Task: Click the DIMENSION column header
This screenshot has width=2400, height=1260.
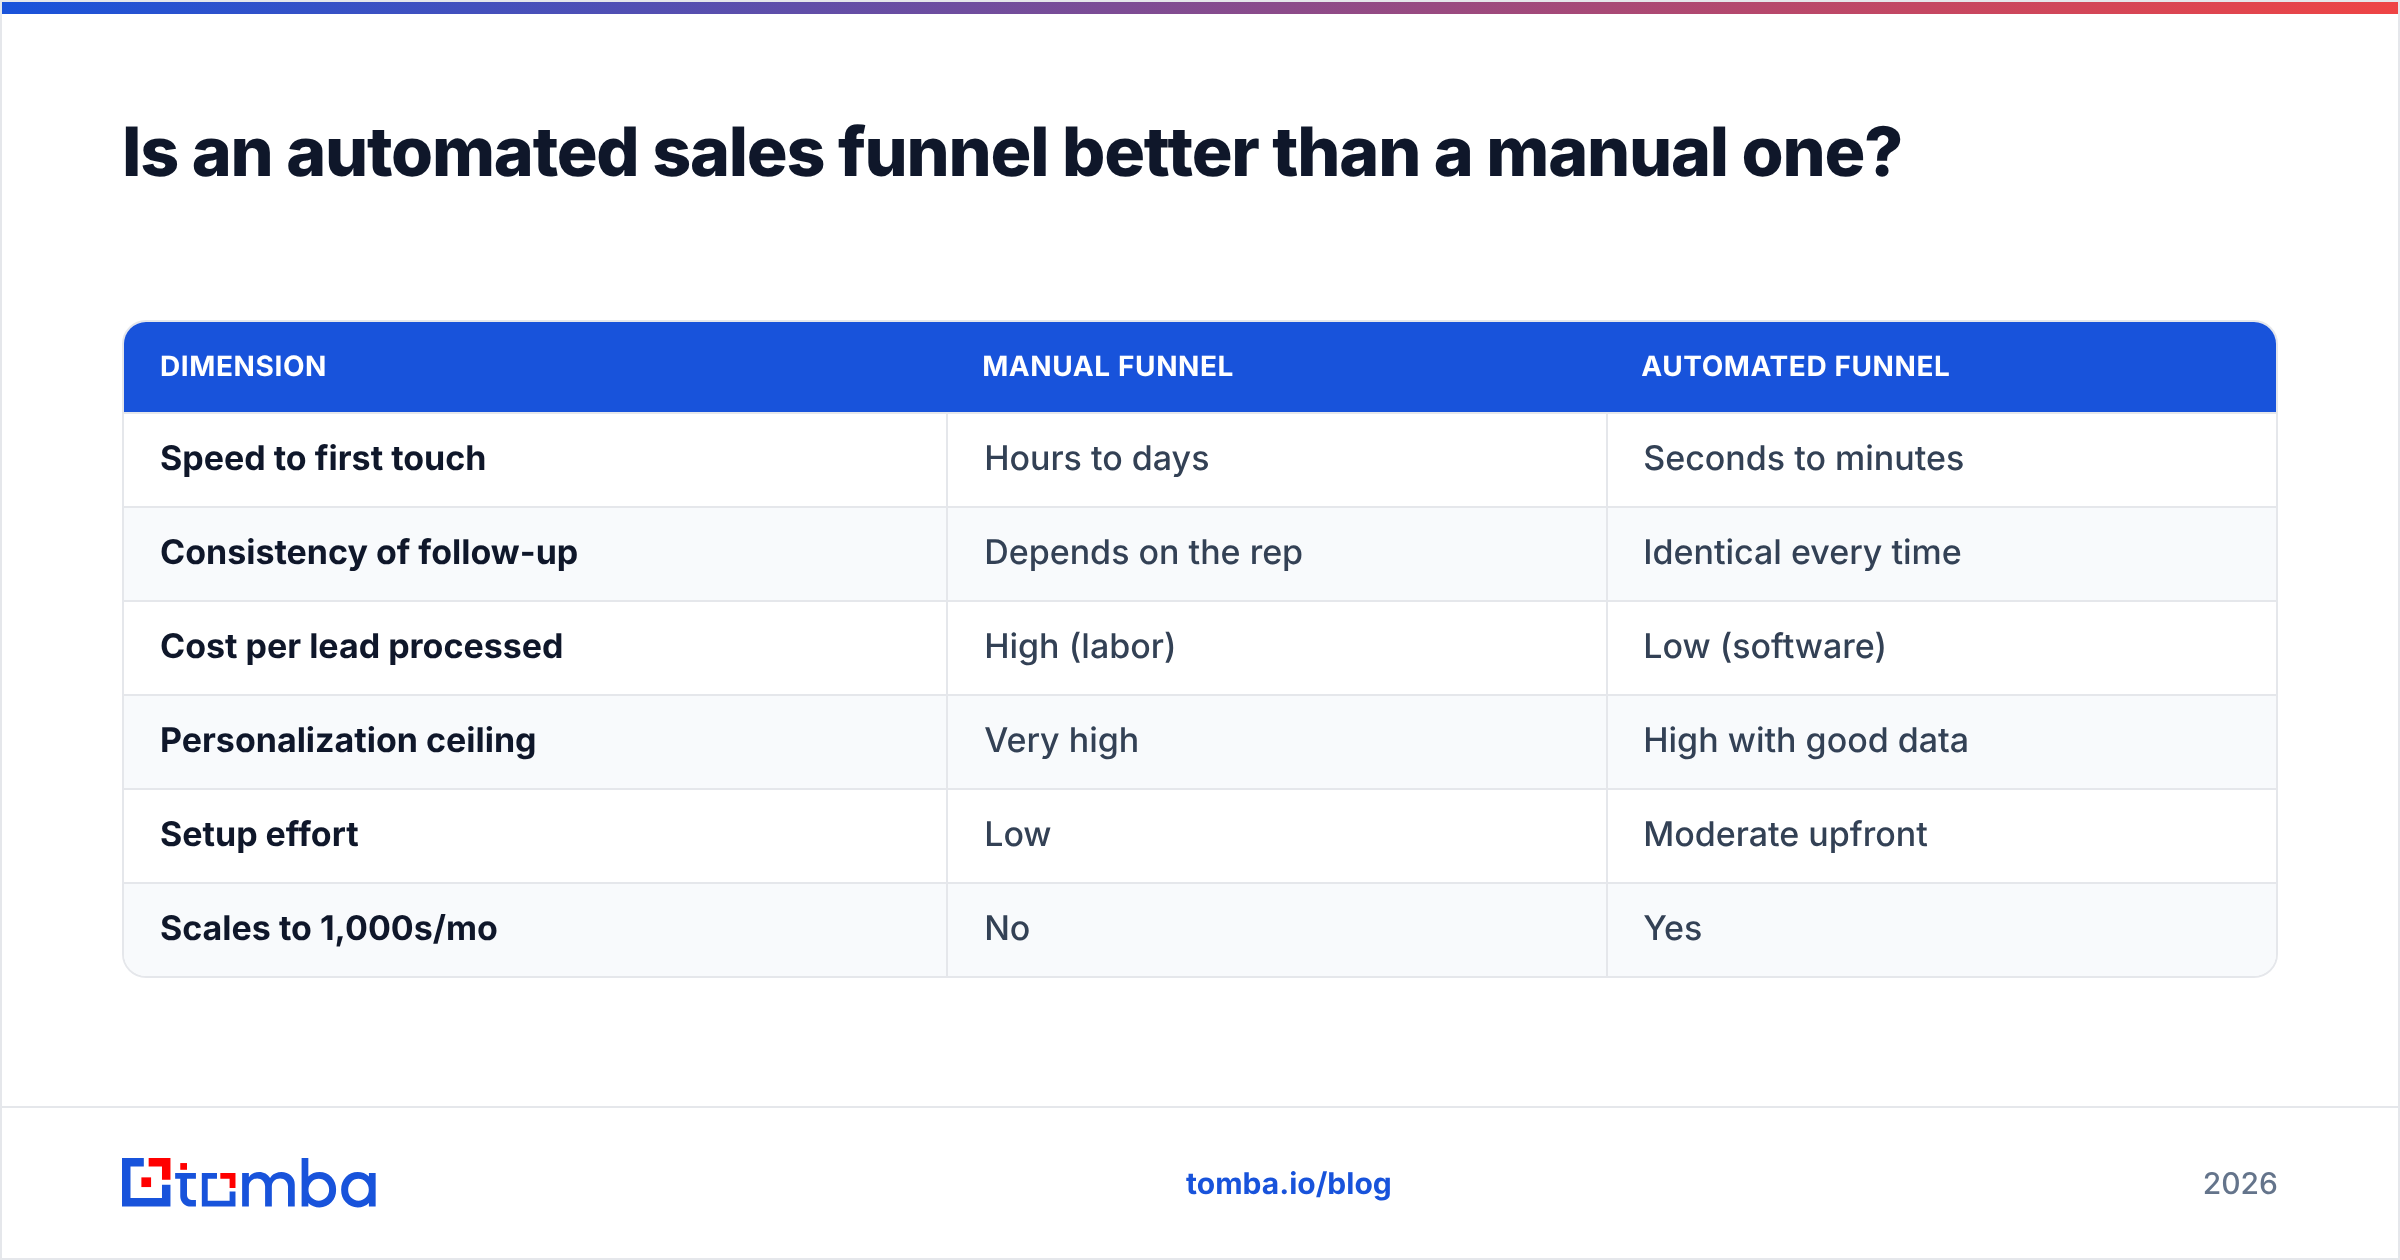Action: click(x=243, y=366)
